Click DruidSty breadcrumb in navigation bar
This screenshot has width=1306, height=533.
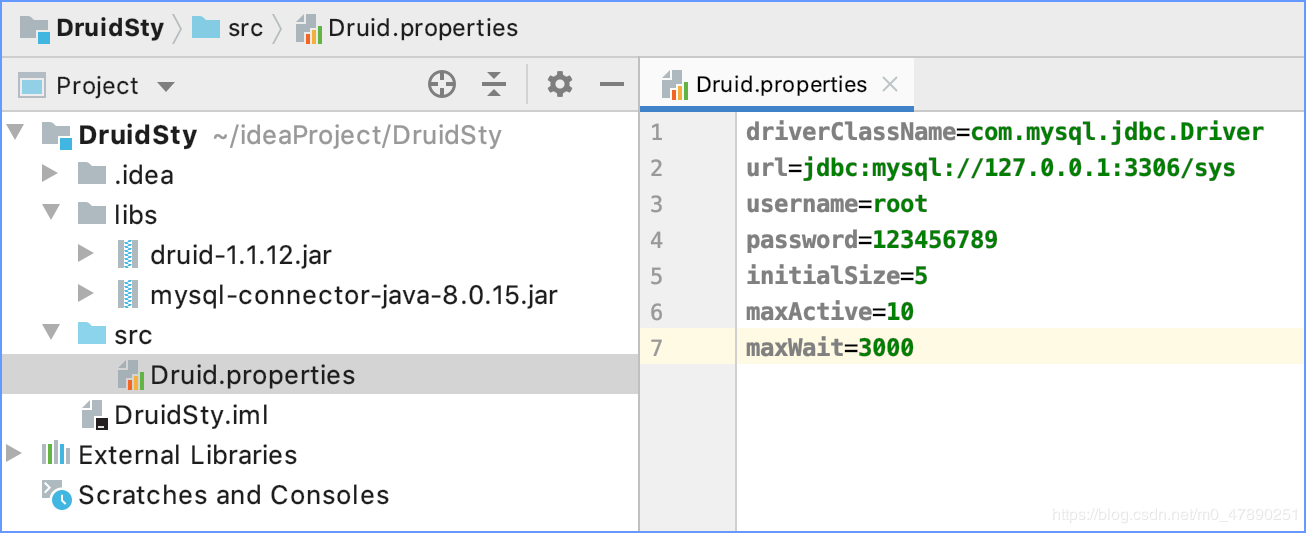tap(109, 28)
